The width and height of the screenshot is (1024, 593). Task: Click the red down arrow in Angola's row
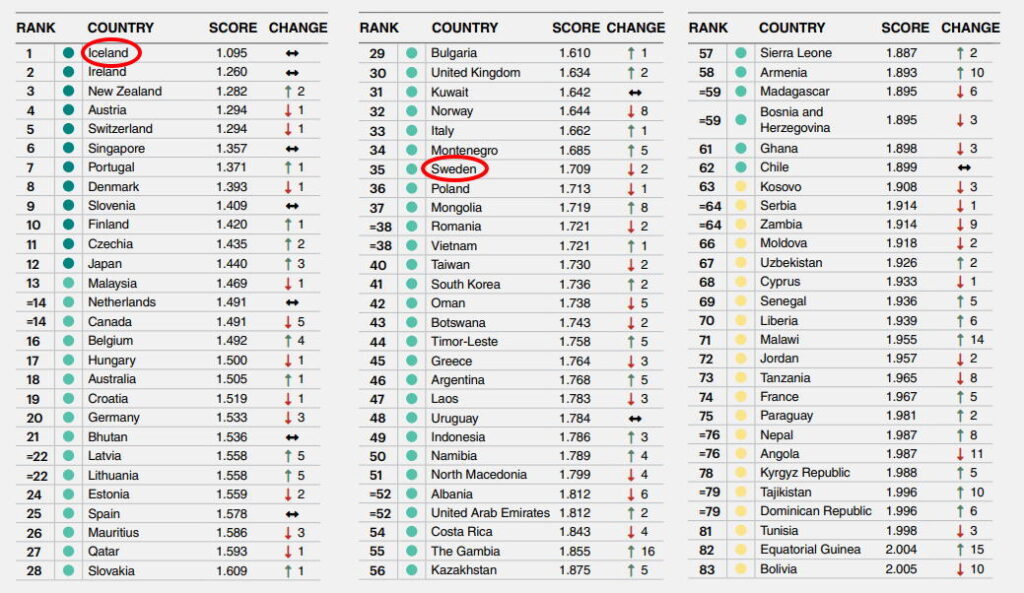click(x=959, y=454)
